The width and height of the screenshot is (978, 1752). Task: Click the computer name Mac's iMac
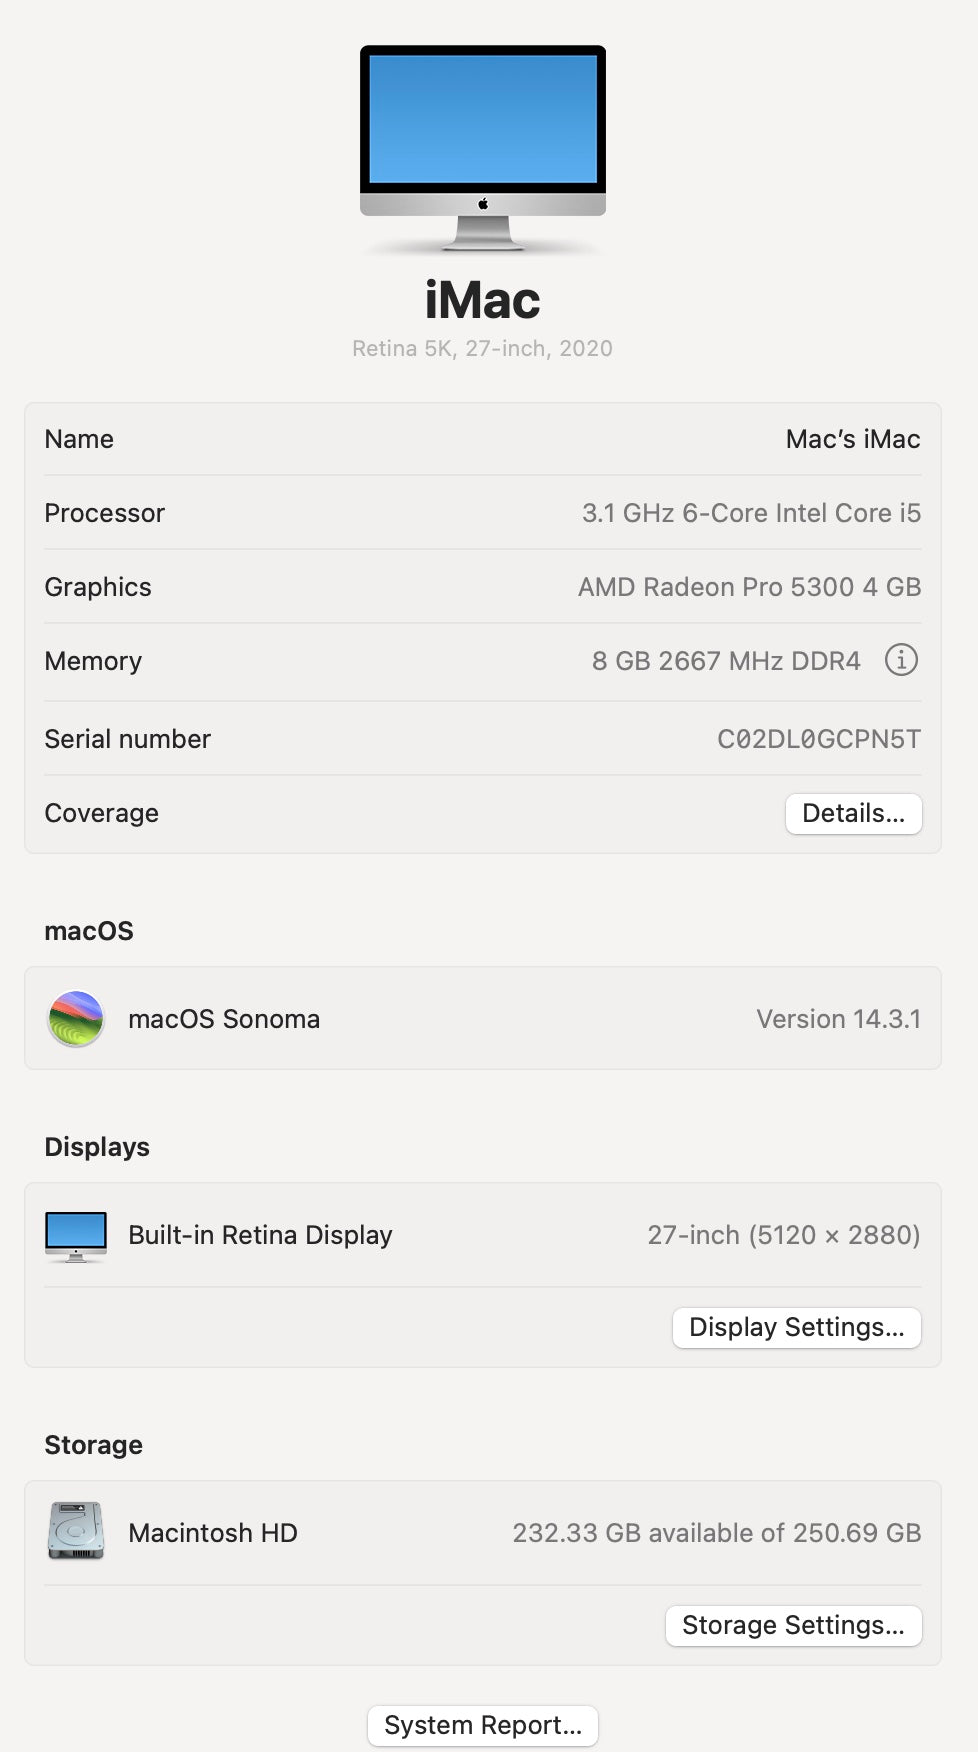[852, 440]
